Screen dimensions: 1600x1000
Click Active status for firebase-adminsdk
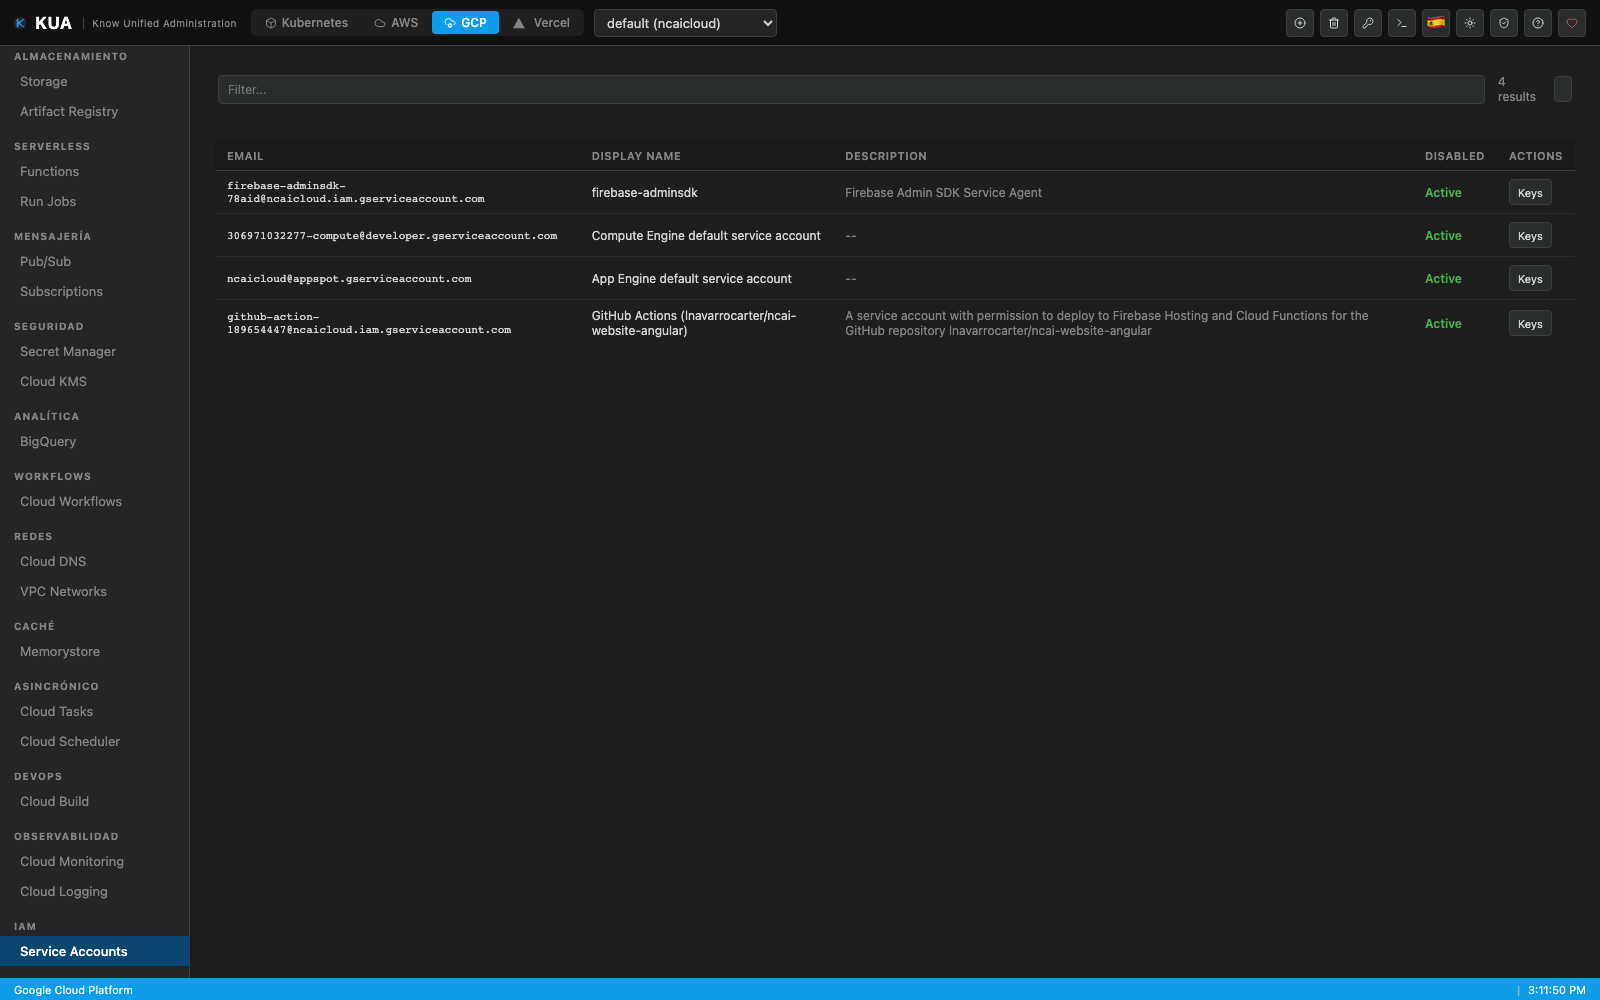click(1443, 193)
